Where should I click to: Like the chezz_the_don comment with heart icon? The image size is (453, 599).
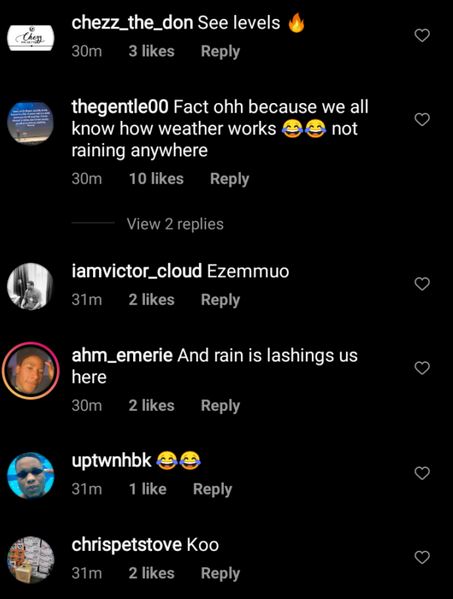click(422, 36)
